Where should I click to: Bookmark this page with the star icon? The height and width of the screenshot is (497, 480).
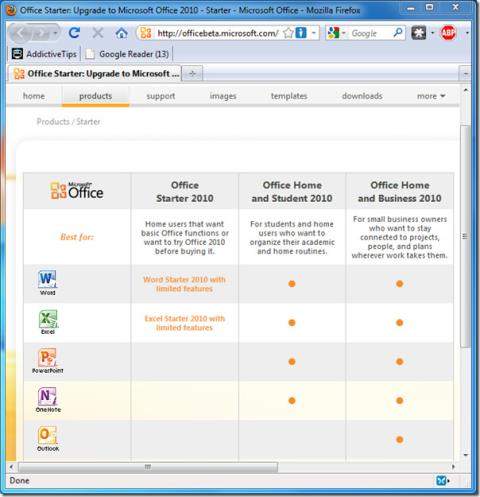pyautogui.click(x=288, y=33)
